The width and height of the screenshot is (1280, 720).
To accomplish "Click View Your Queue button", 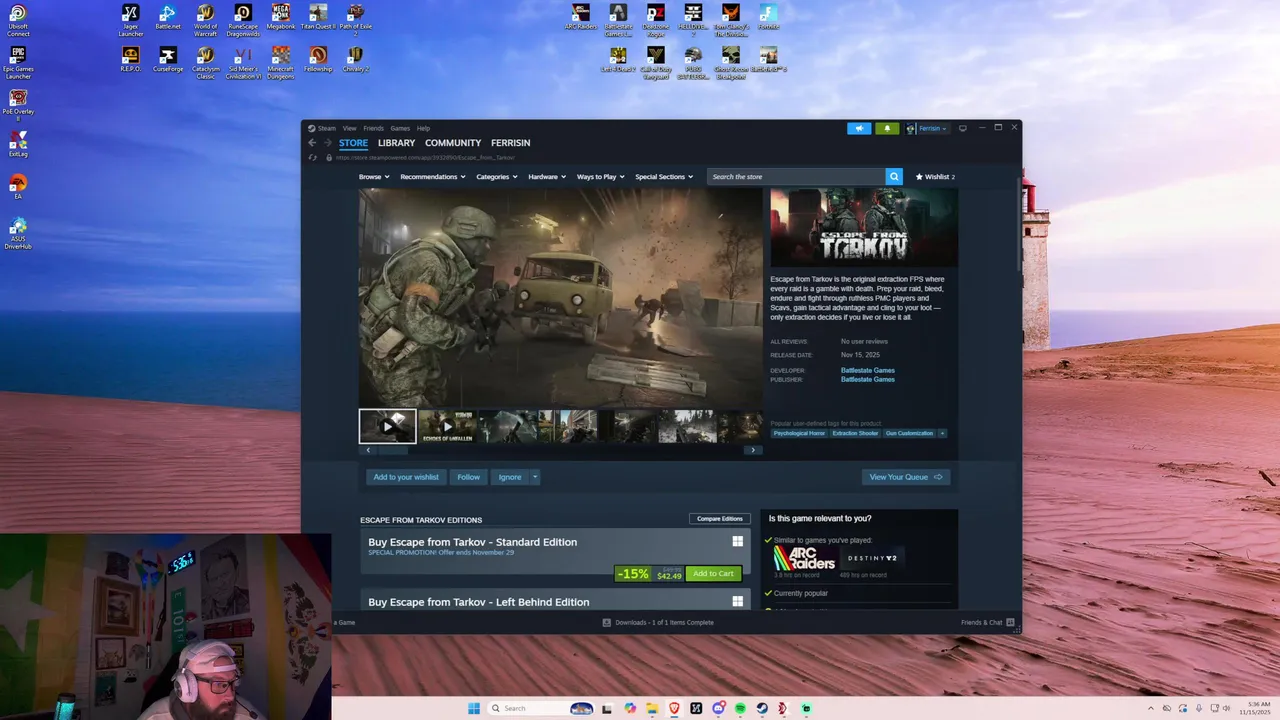I will click(906, 477).
